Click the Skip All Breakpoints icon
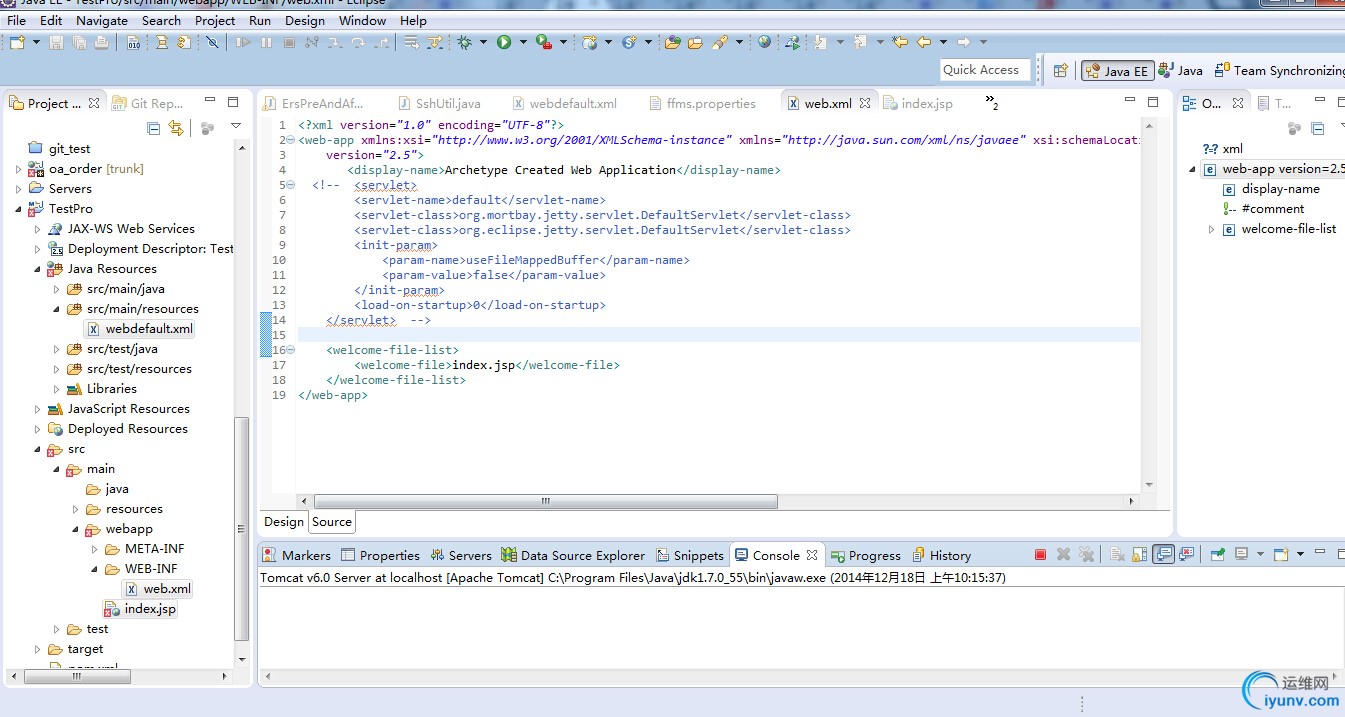 (212, 42)
